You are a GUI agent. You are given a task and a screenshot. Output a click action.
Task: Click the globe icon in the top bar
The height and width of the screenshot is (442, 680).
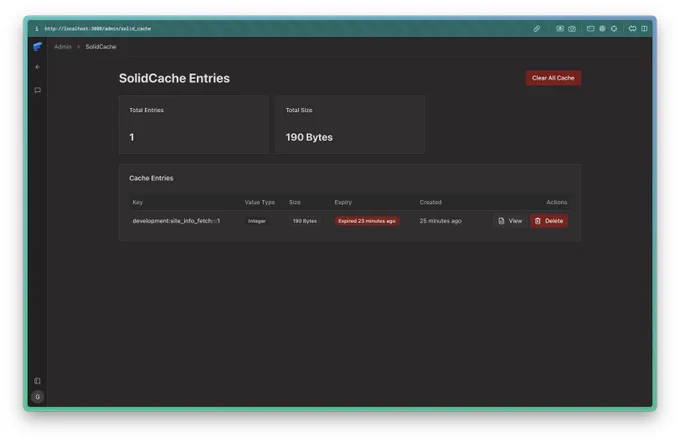[602, 29]
